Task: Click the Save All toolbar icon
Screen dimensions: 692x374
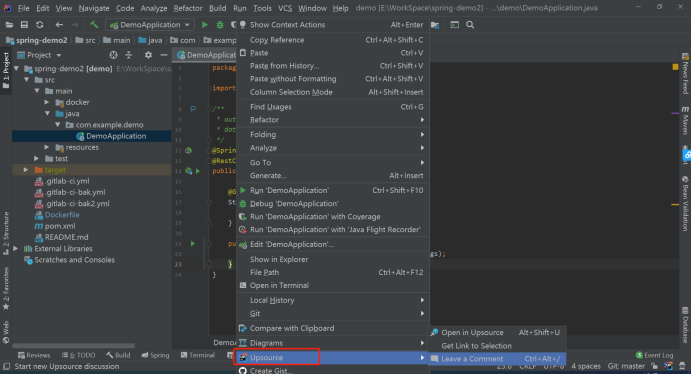Action: [x=24, y=25]
